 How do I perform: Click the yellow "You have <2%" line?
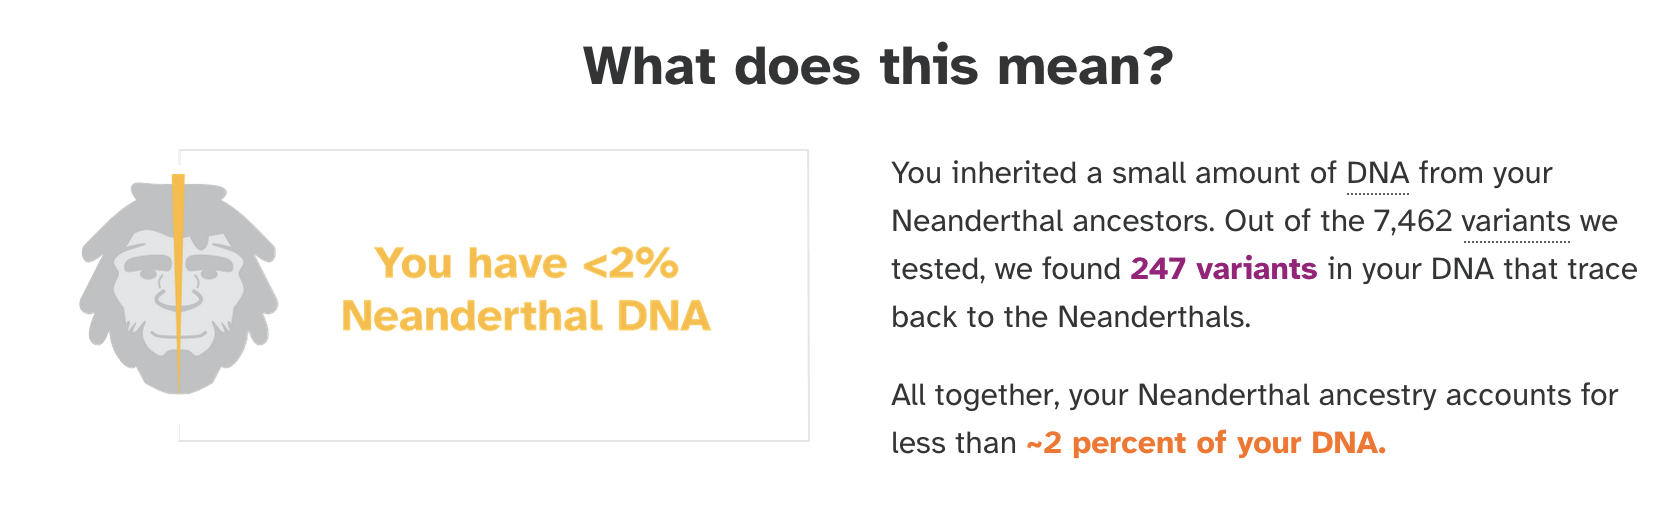[x=526, y=264]
